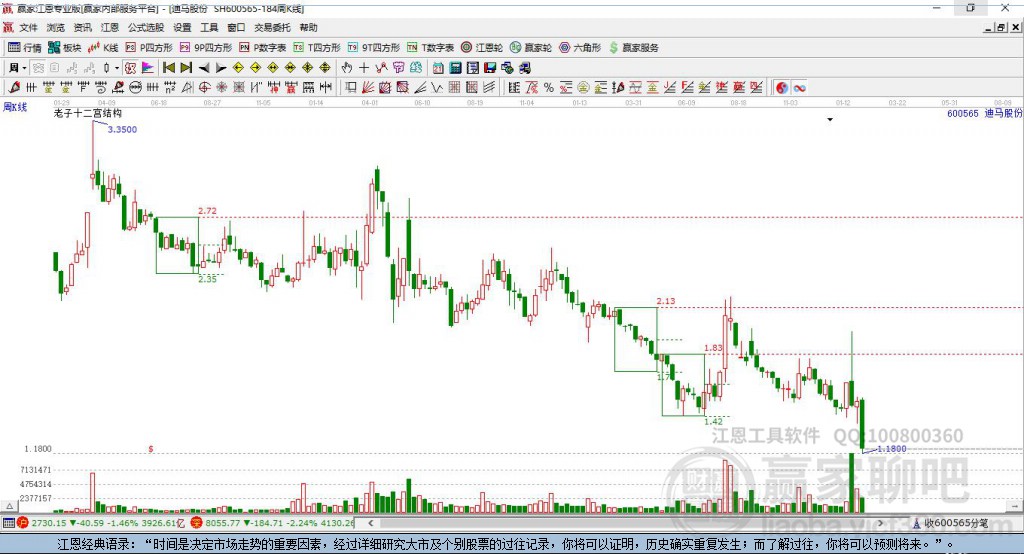This screenshot has width=1024, height=554.
Task: Open the 工具 menu
Action: click(209, 27)
